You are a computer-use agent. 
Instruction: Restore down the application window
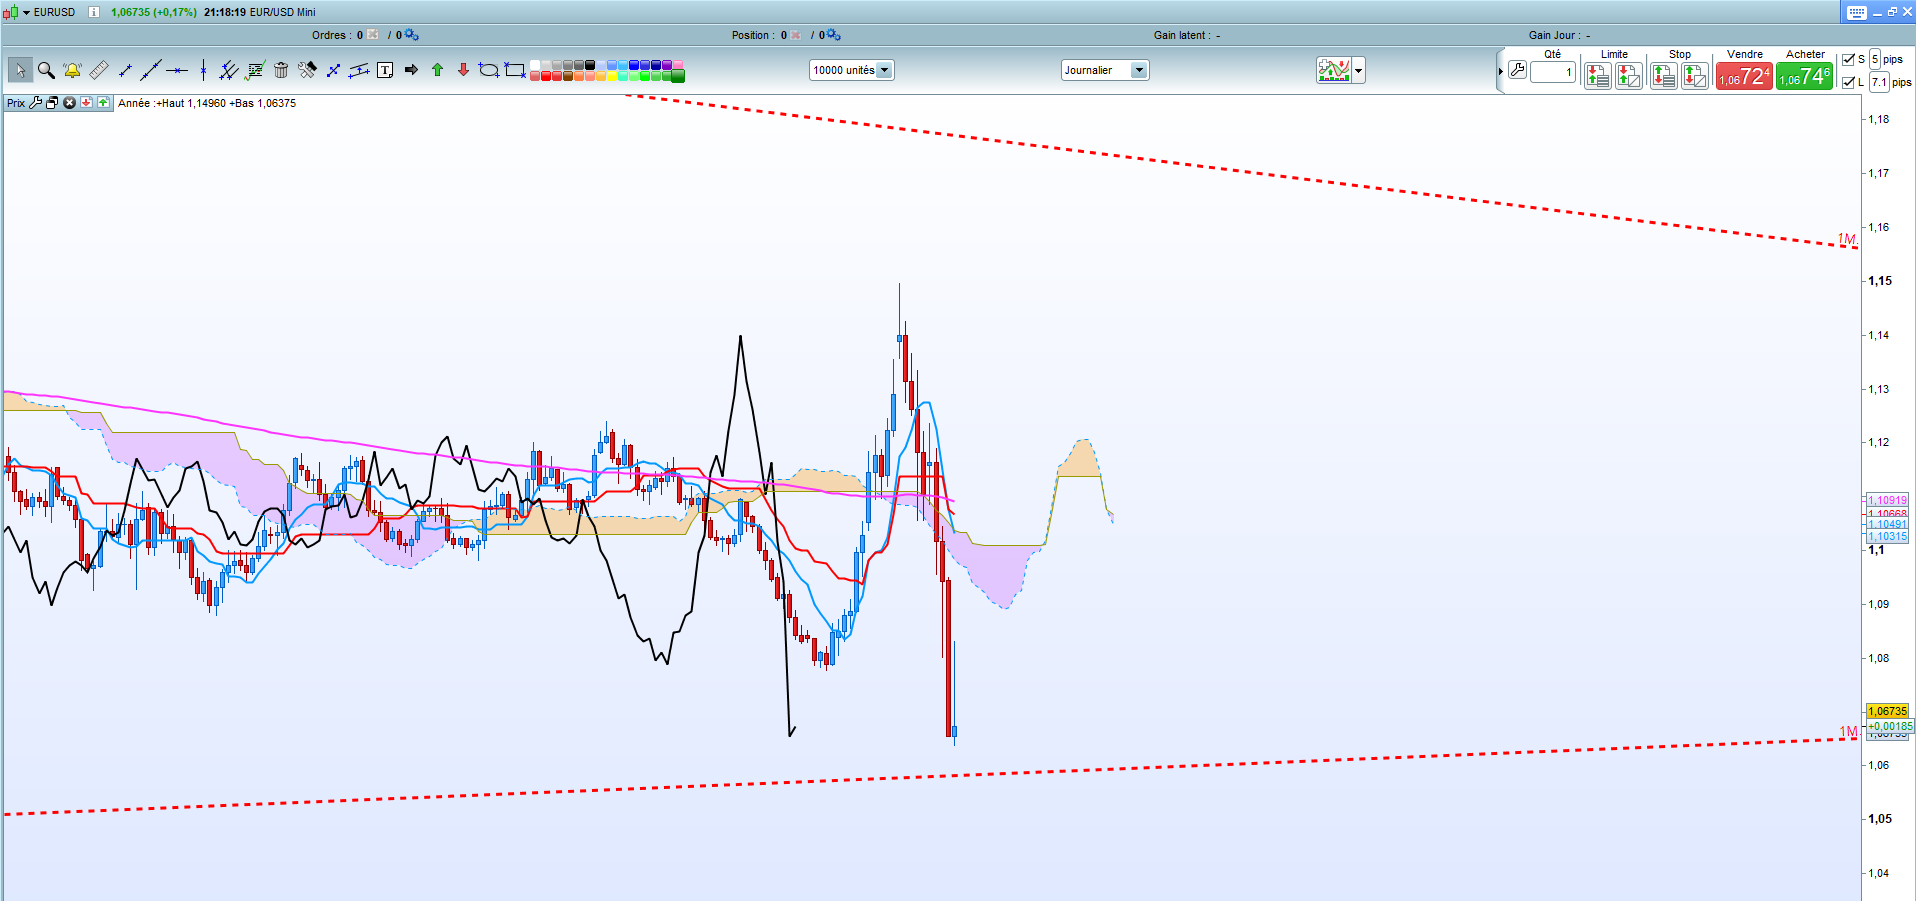1892,12
